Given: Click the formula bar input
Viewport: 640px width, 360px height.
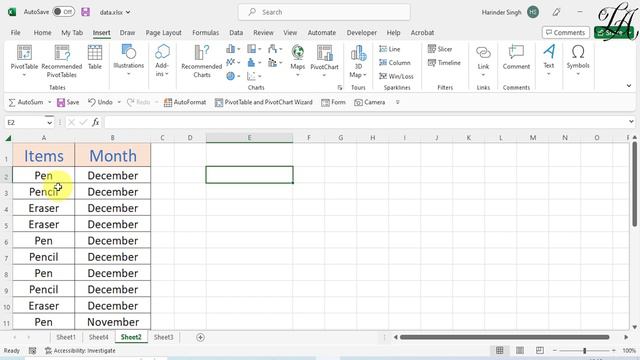Looking at the screenshot, I should pos(366,122).
